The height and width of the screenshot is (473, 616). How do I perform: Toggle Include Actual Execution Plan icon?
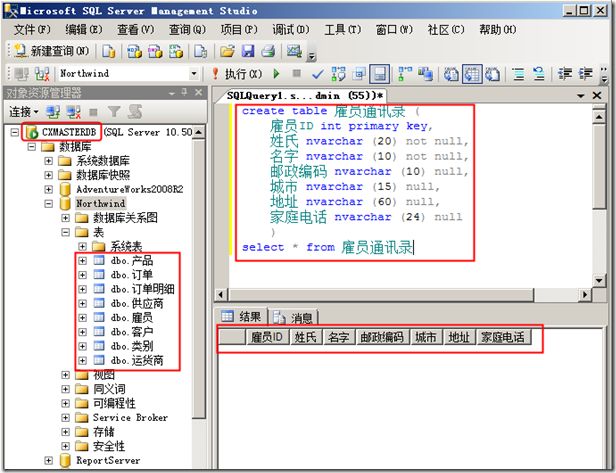click(405, 74)
